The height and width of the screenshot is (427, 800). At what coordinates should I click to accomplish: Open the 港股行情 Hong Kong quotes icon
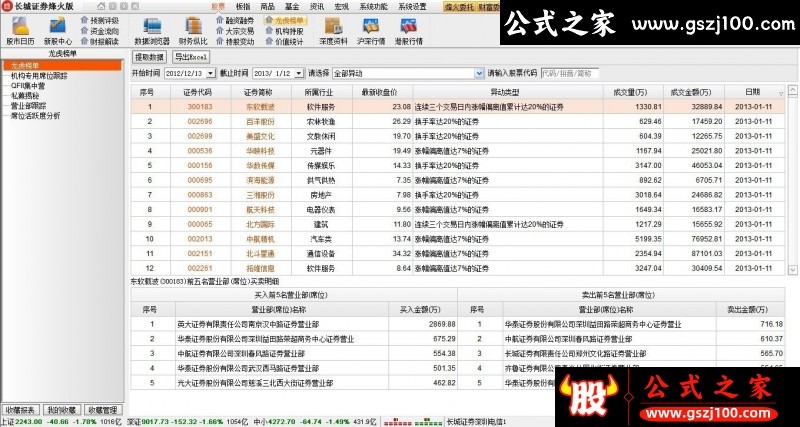coord(409,31)
